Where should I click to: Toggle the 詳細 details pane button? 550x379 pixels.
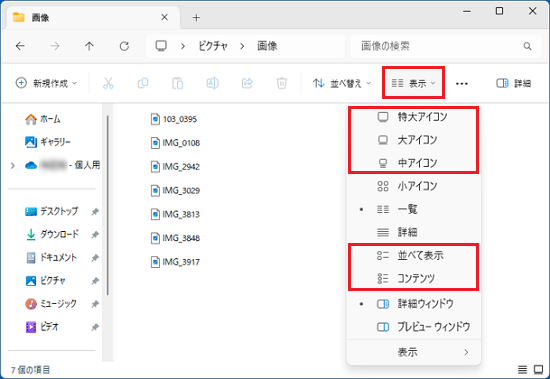click(514, 83)
